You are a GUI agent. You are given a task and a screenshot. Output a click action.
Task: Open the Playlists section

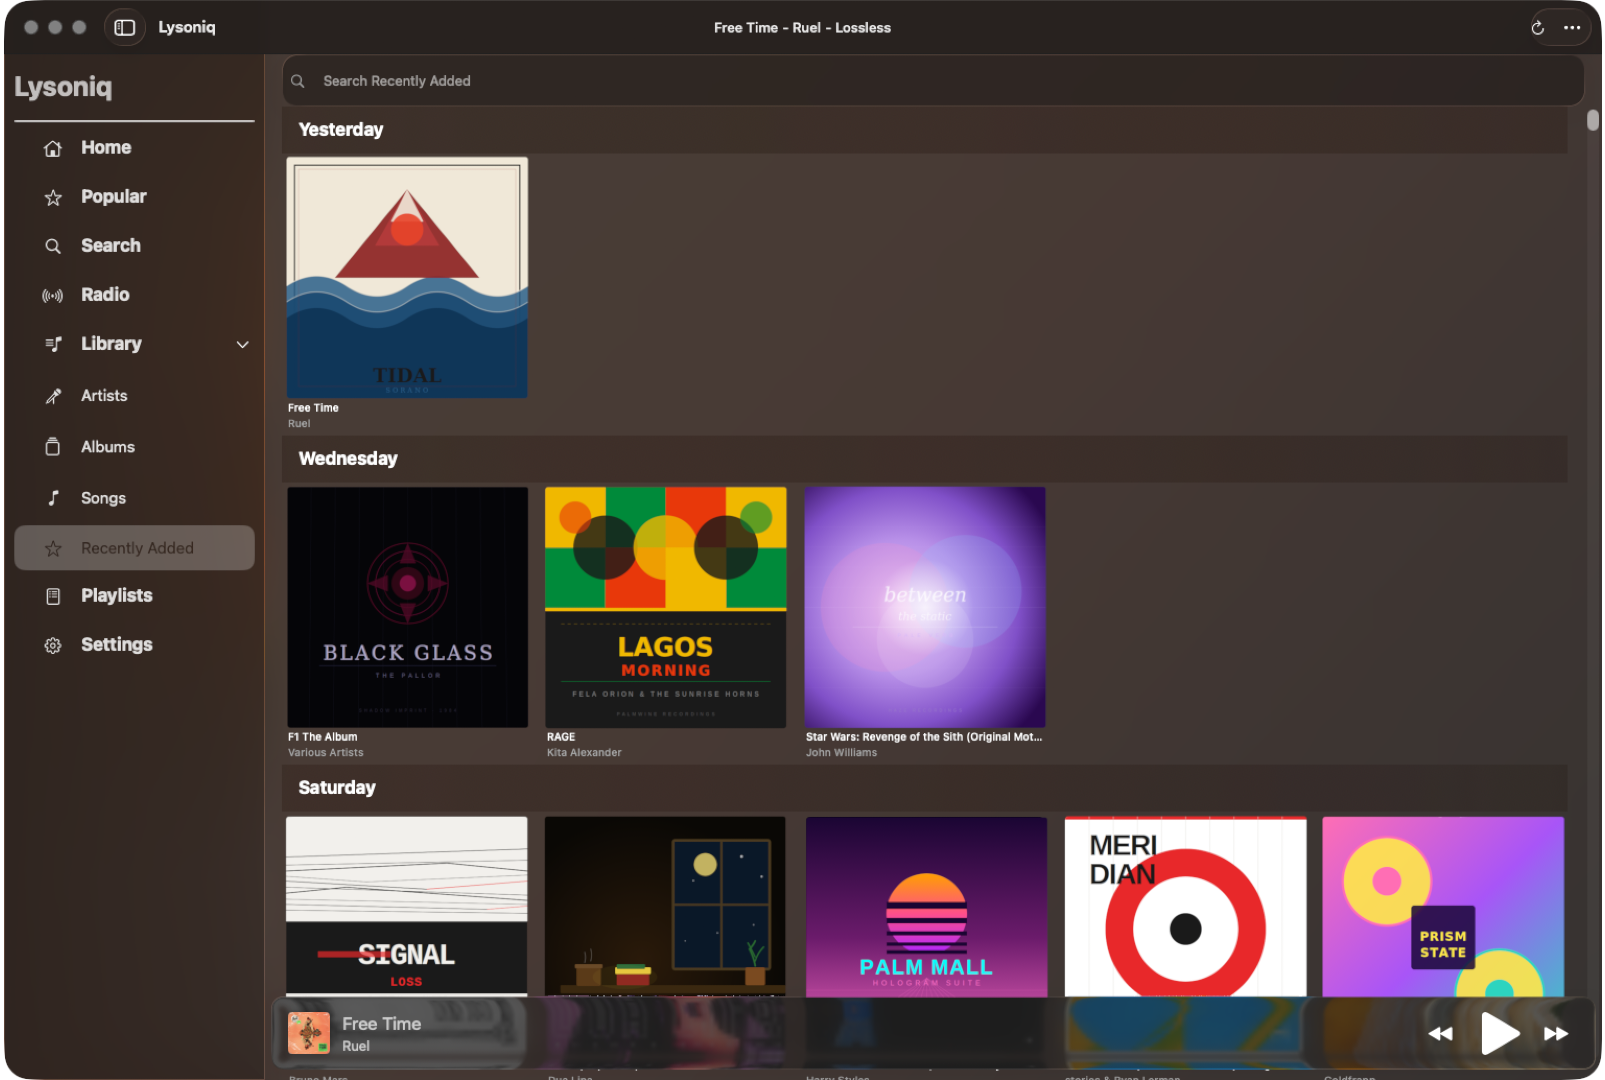pos(116,595)
